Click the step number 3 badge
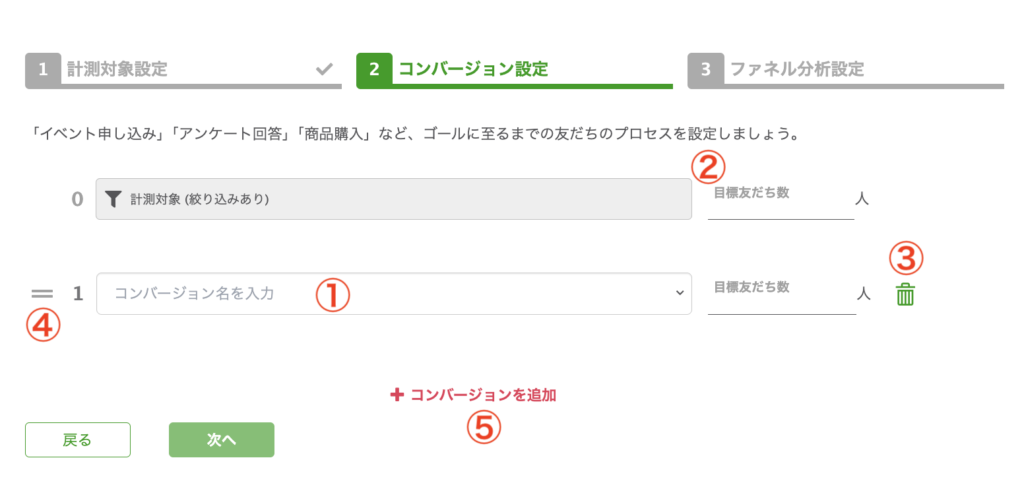 [x=705, y=70]
